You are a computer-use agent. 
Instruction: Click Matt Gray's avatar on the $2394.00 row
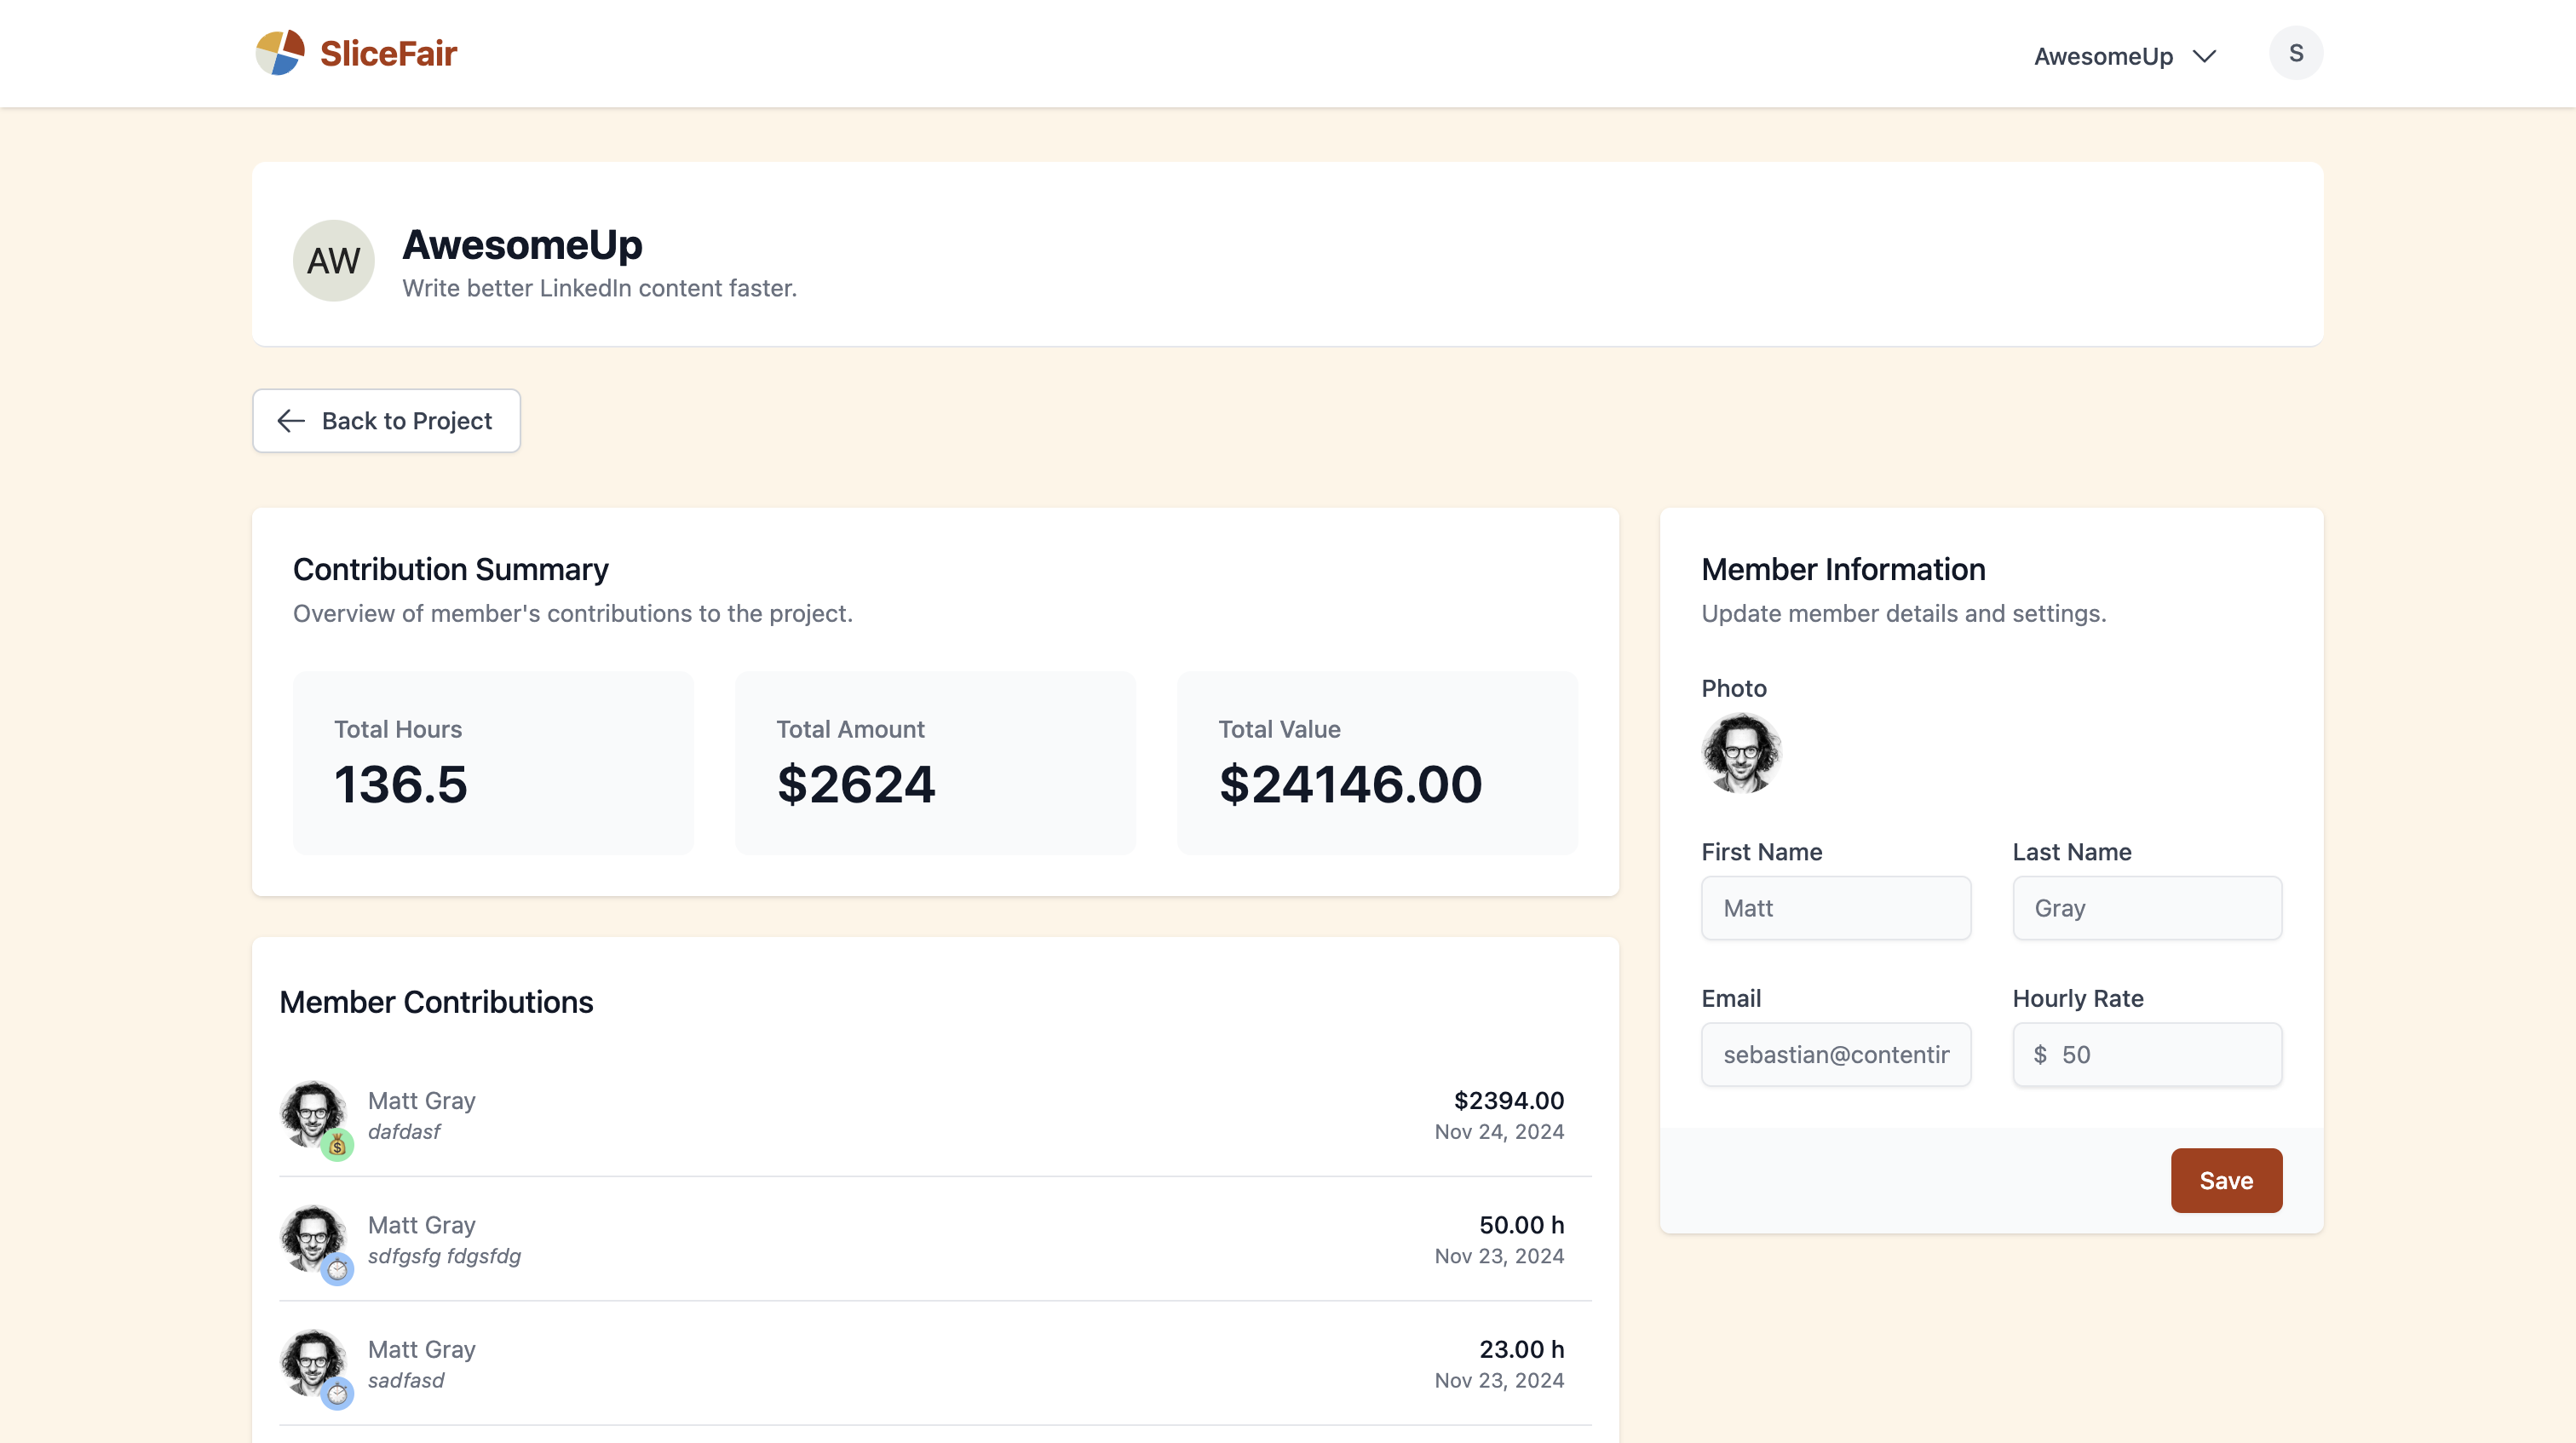tap(312, 1112)
